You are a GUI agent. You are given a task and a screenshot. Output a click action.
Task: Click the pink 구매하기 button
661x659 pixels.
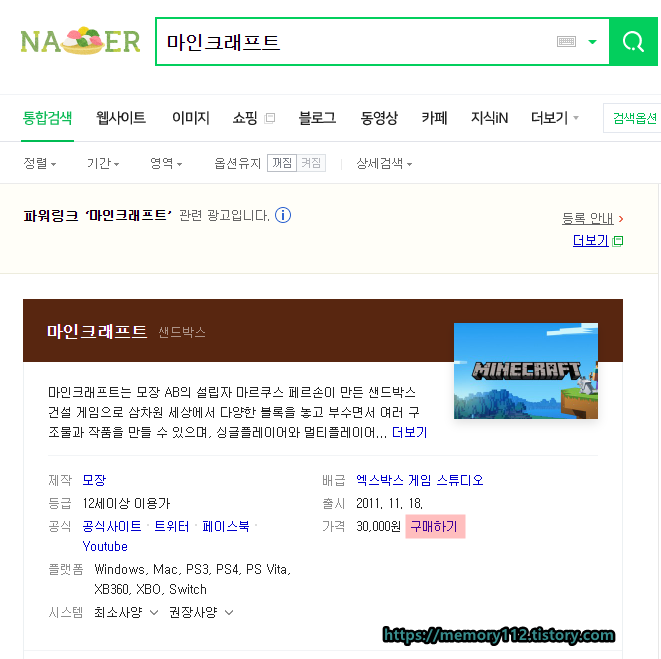435,526
